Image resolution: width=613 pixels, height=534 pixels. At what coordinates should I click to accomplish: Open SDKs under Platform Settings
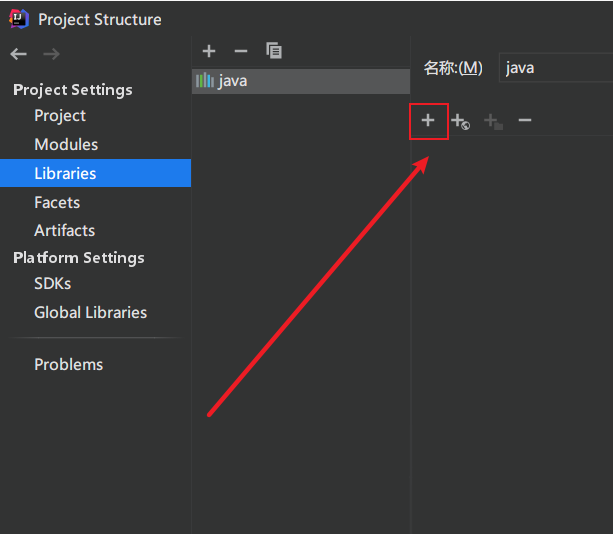click(52, 284)
